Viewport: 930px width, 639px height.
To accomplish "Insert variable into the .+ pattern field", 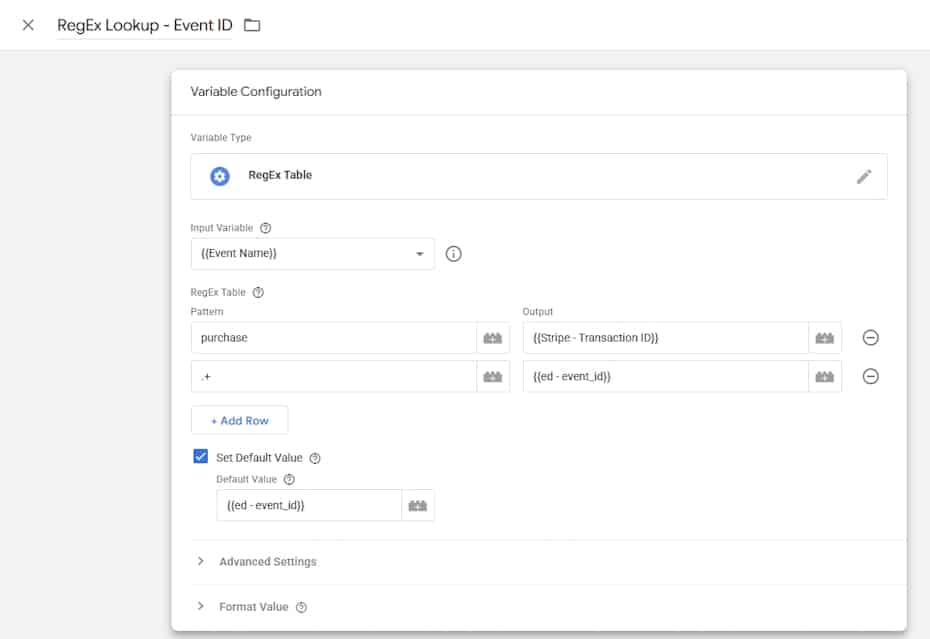I will point(493,377).
